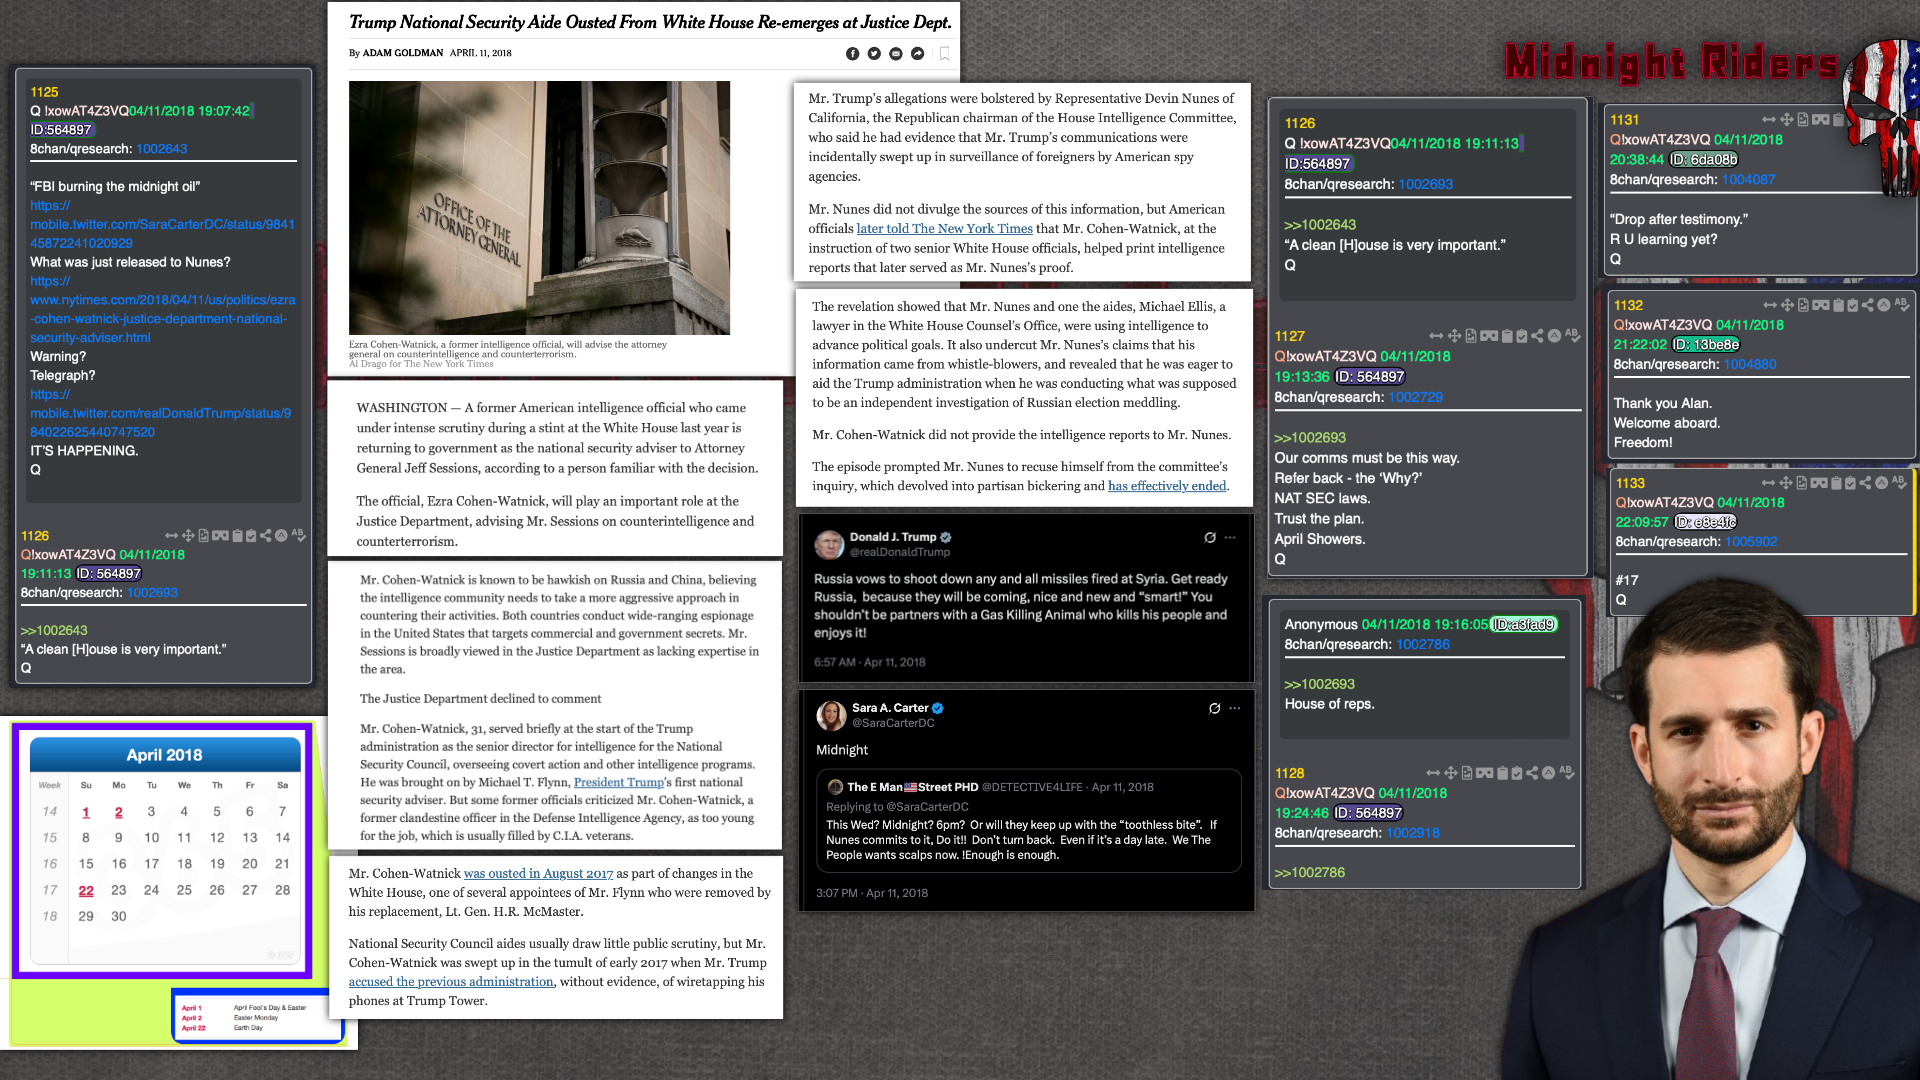Click the attorney general office building photo

539,208
